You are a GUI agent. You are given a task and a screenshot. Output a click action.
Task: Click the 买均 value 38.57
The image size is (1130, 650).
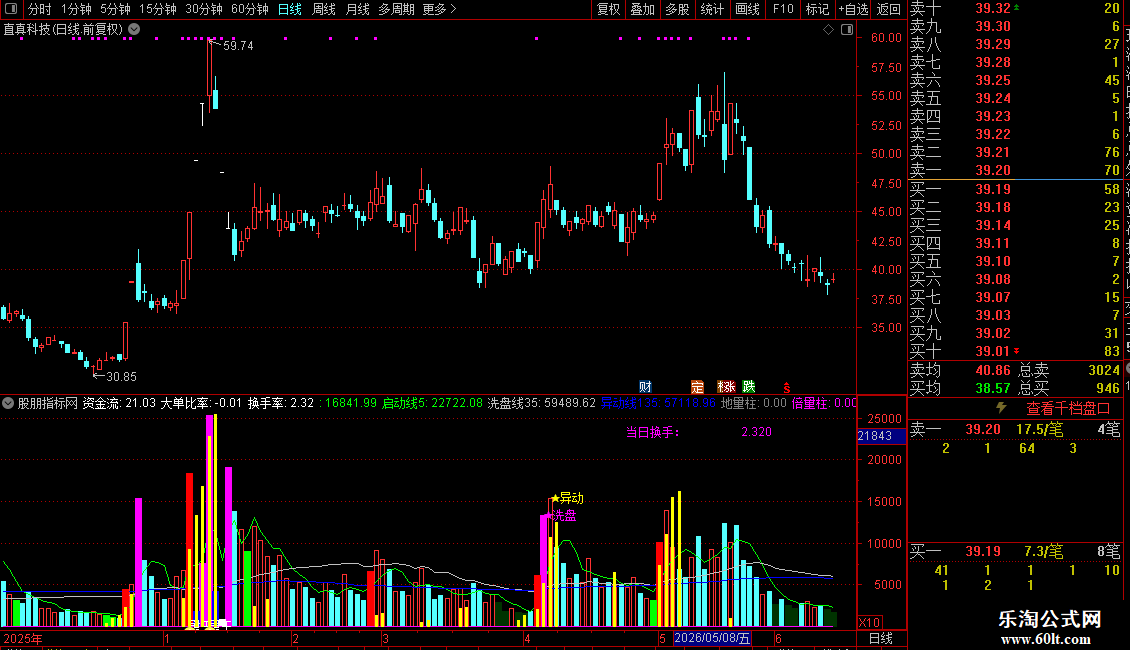(x=993, y=388)
